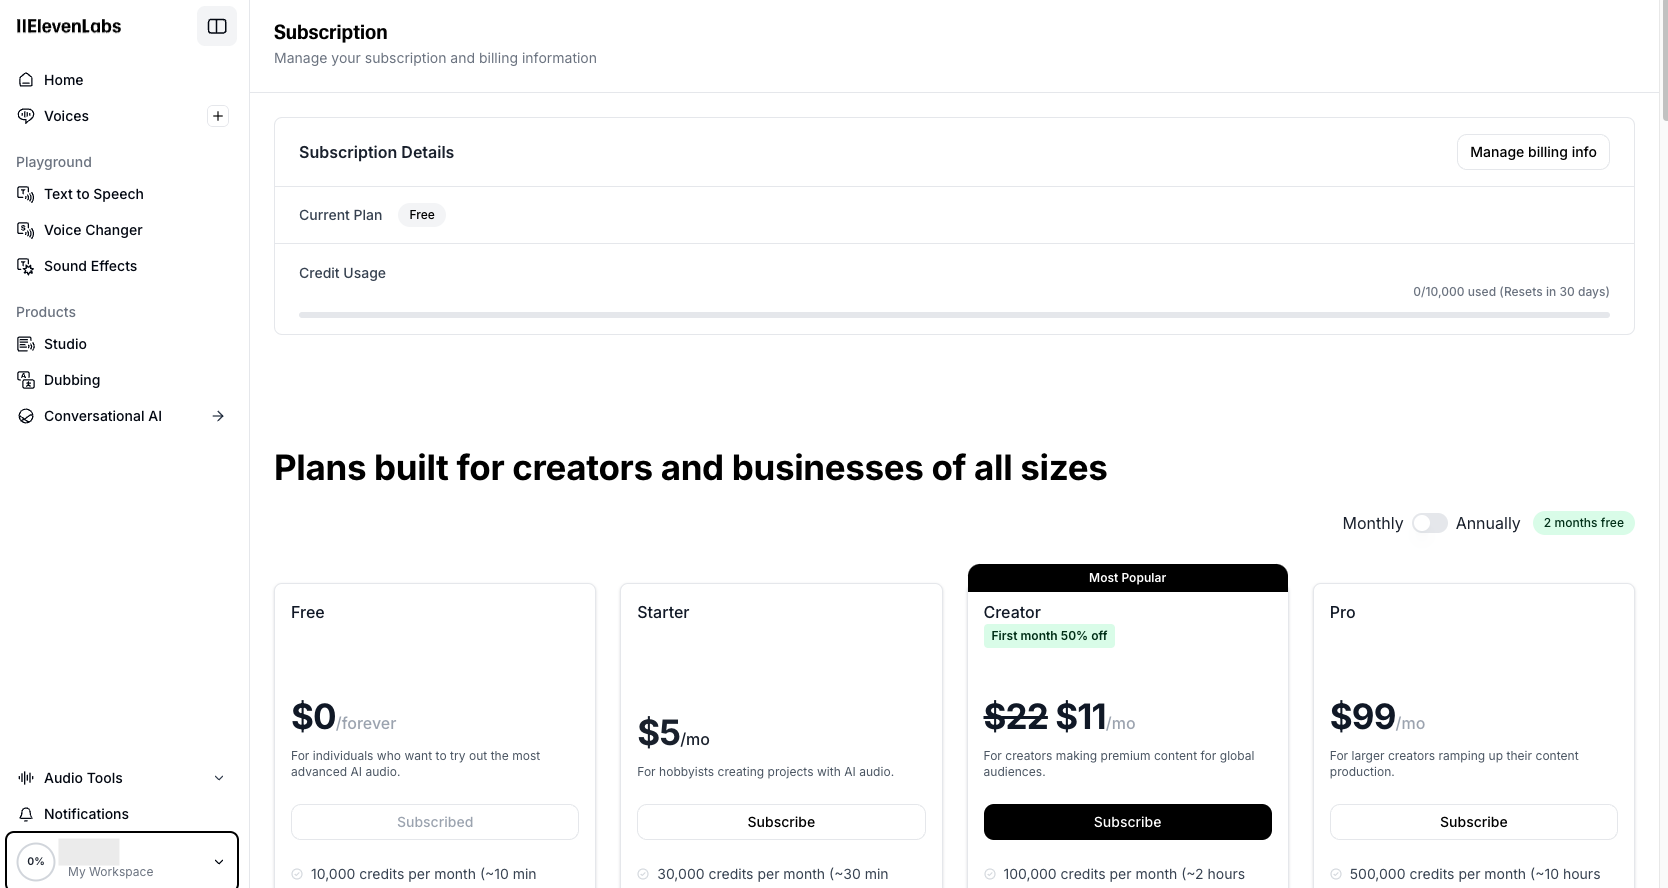Open Conversational AI menu item
Image resolution: width=1668 pixels, height=888 pixels.
[x=103, y=416]
